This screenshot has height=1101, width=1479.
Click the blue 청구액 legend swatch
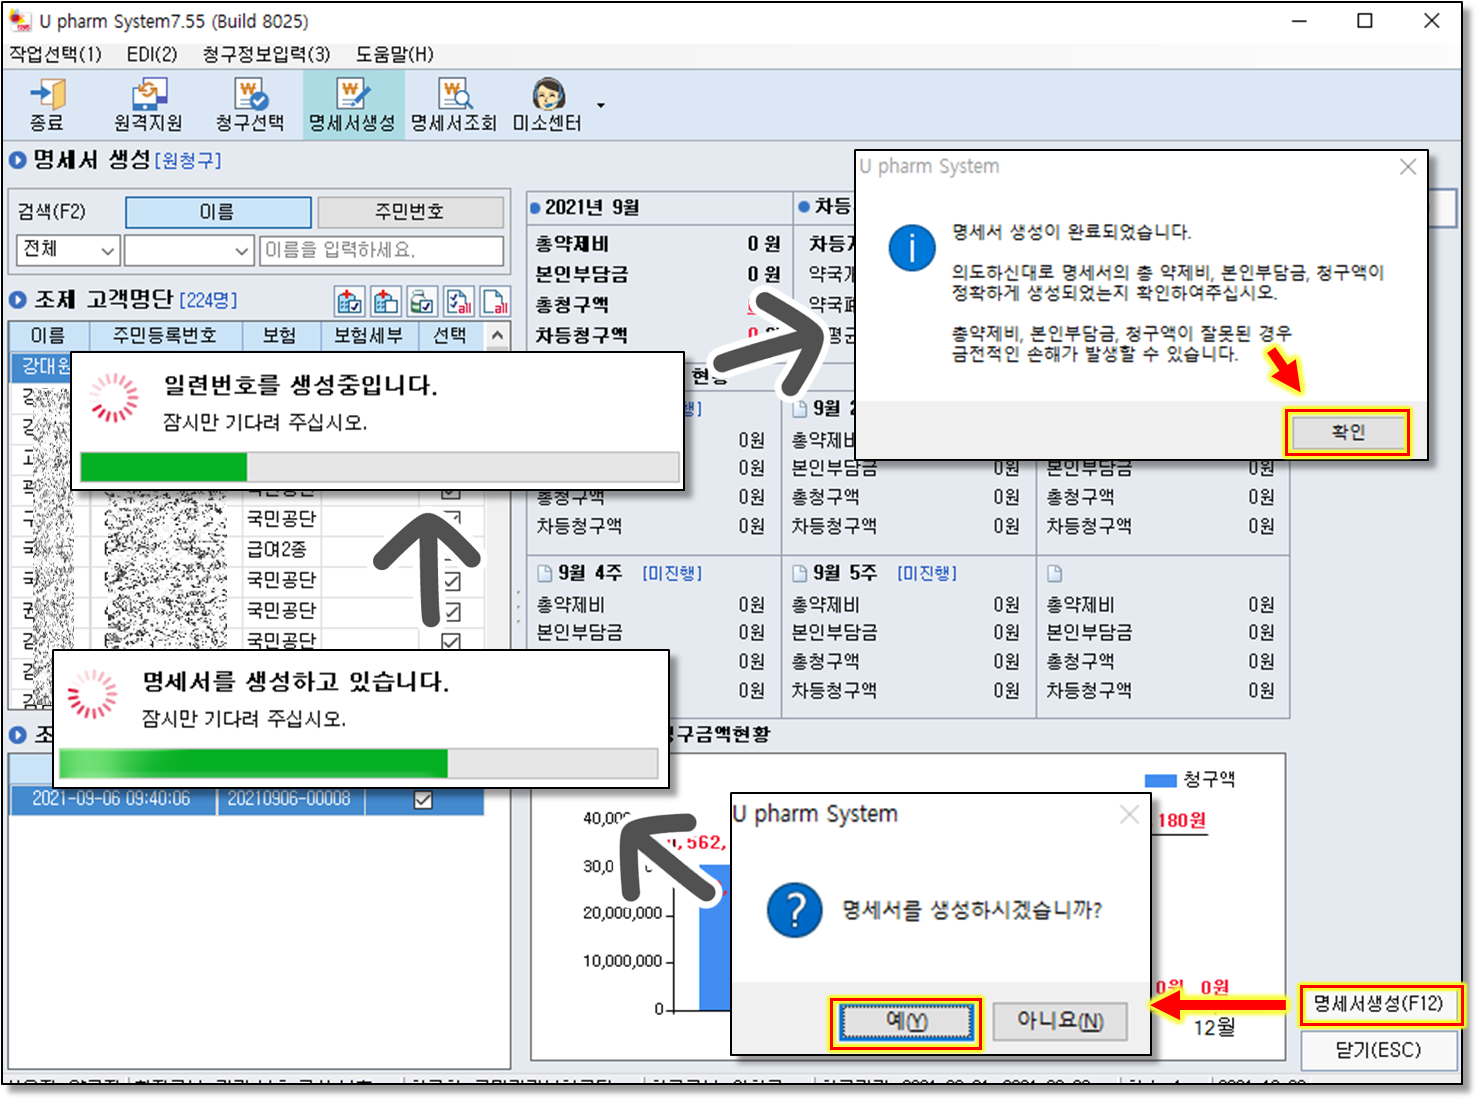(1161, 780)
